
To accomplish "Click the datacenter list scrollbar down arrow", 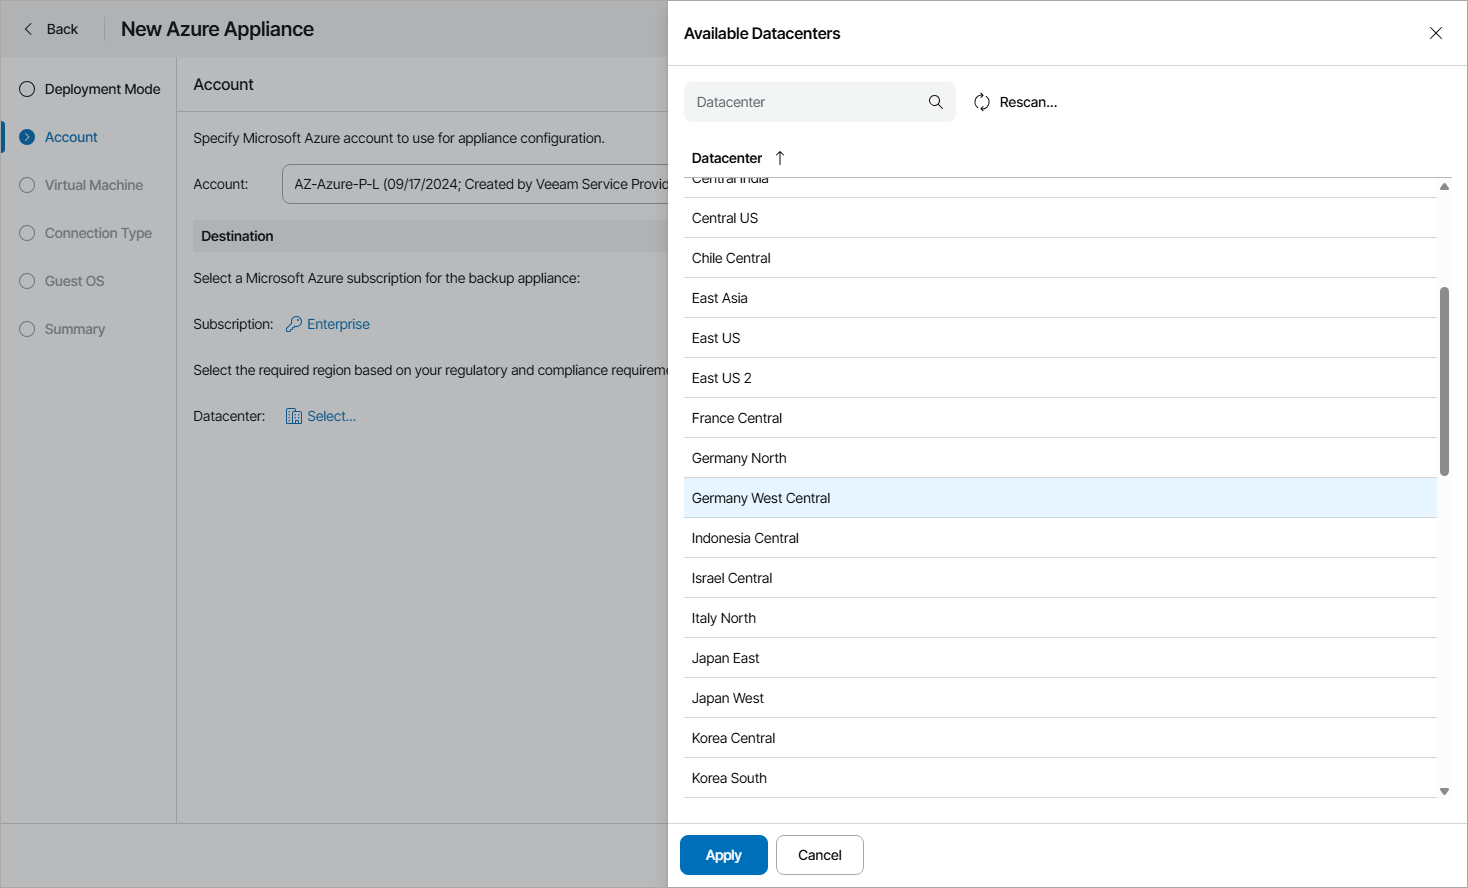I will [x=1443, y=791].
